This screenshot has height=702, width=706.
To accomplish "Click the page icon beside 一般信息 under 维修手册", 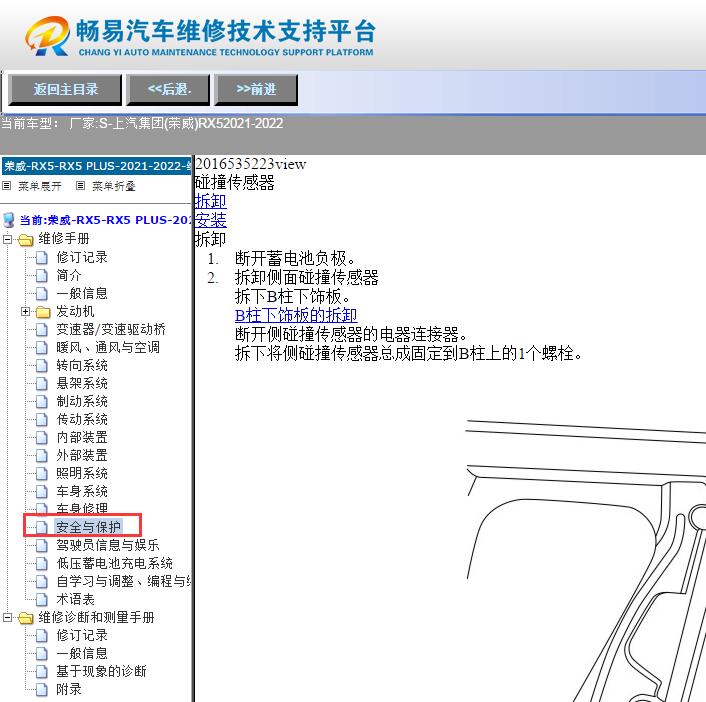I will pyautogui.click(x=41, y=294).
